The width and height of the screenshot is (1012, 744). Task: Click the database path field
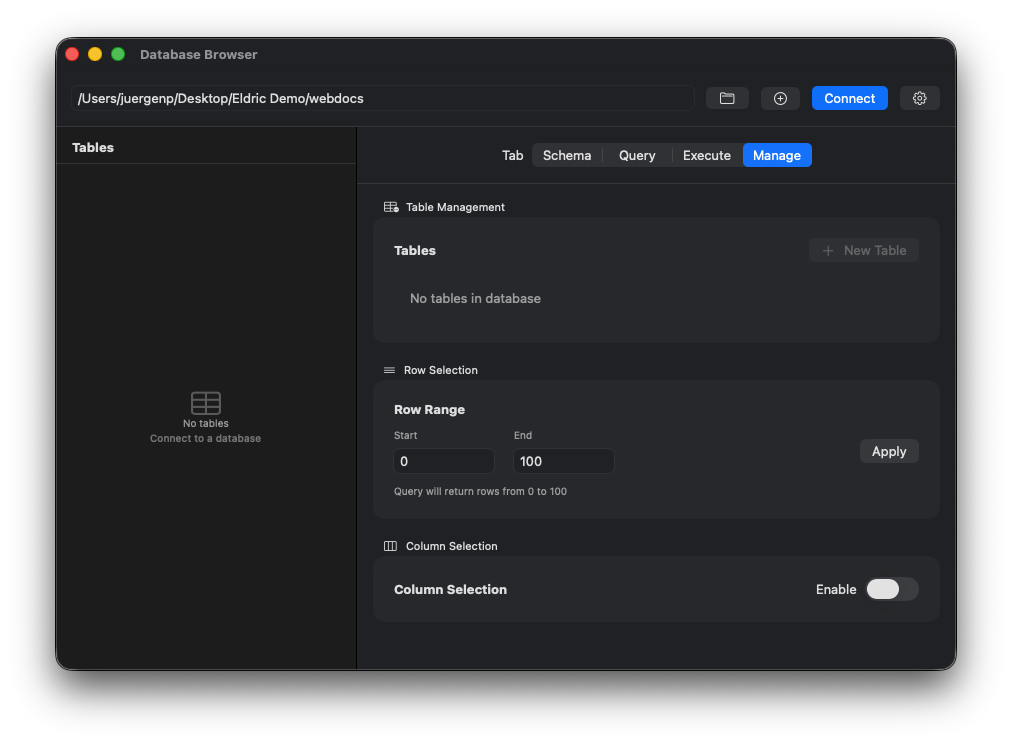point(384,98)
